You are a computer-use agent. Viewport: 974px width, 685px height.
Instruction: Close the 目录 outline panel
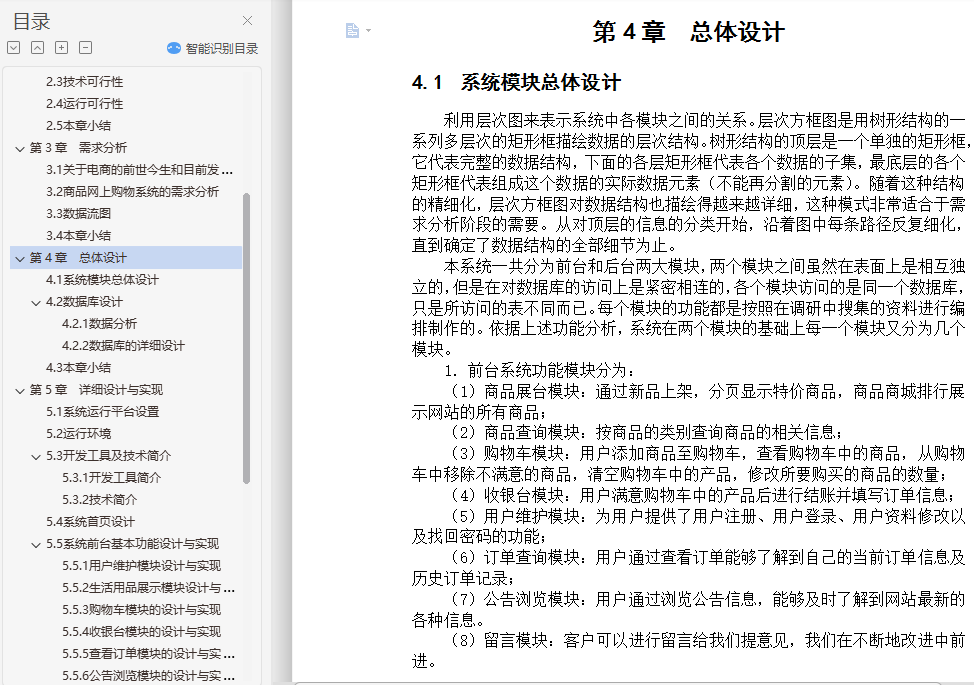click(x=247, y=20)
